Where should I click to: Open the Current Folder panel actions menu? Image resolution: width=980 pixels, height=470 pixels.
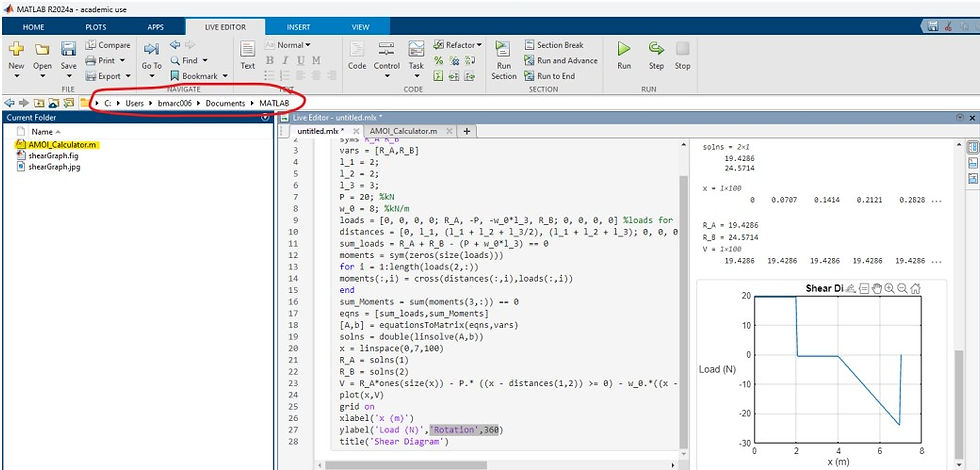(x=265, y=118)
